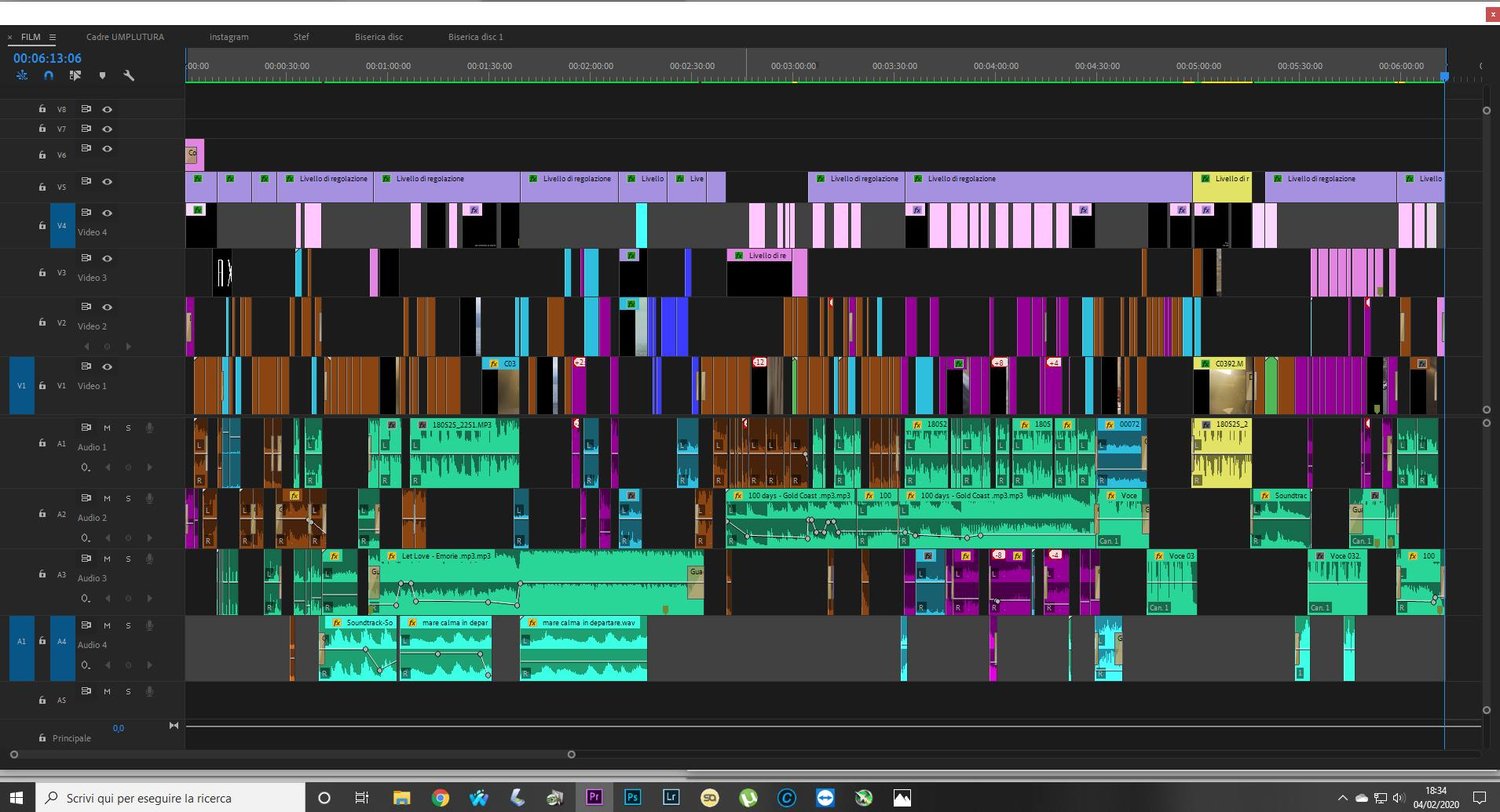Screen dimensions: 1500x812
Task: Click the horizontal timeline zoom scrollbar
Action: coord(292,754)
